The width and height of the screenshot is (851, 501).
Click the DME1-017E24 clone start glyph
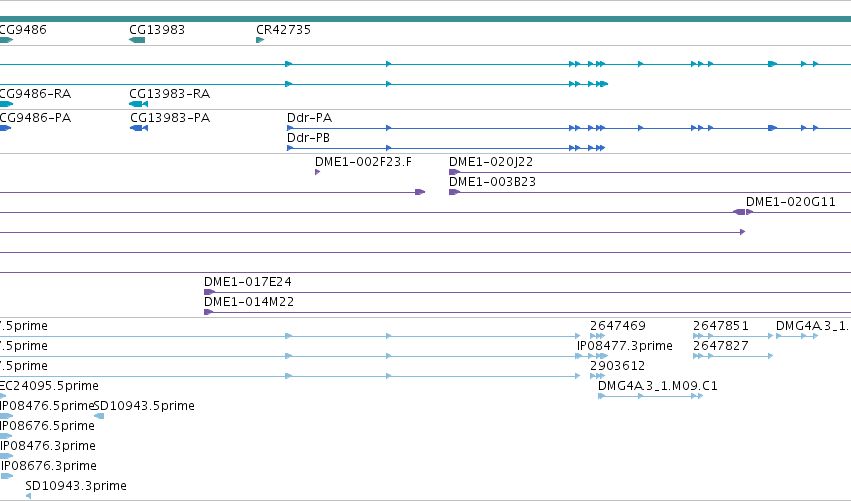pyautogui.click(x=209, y=292)
